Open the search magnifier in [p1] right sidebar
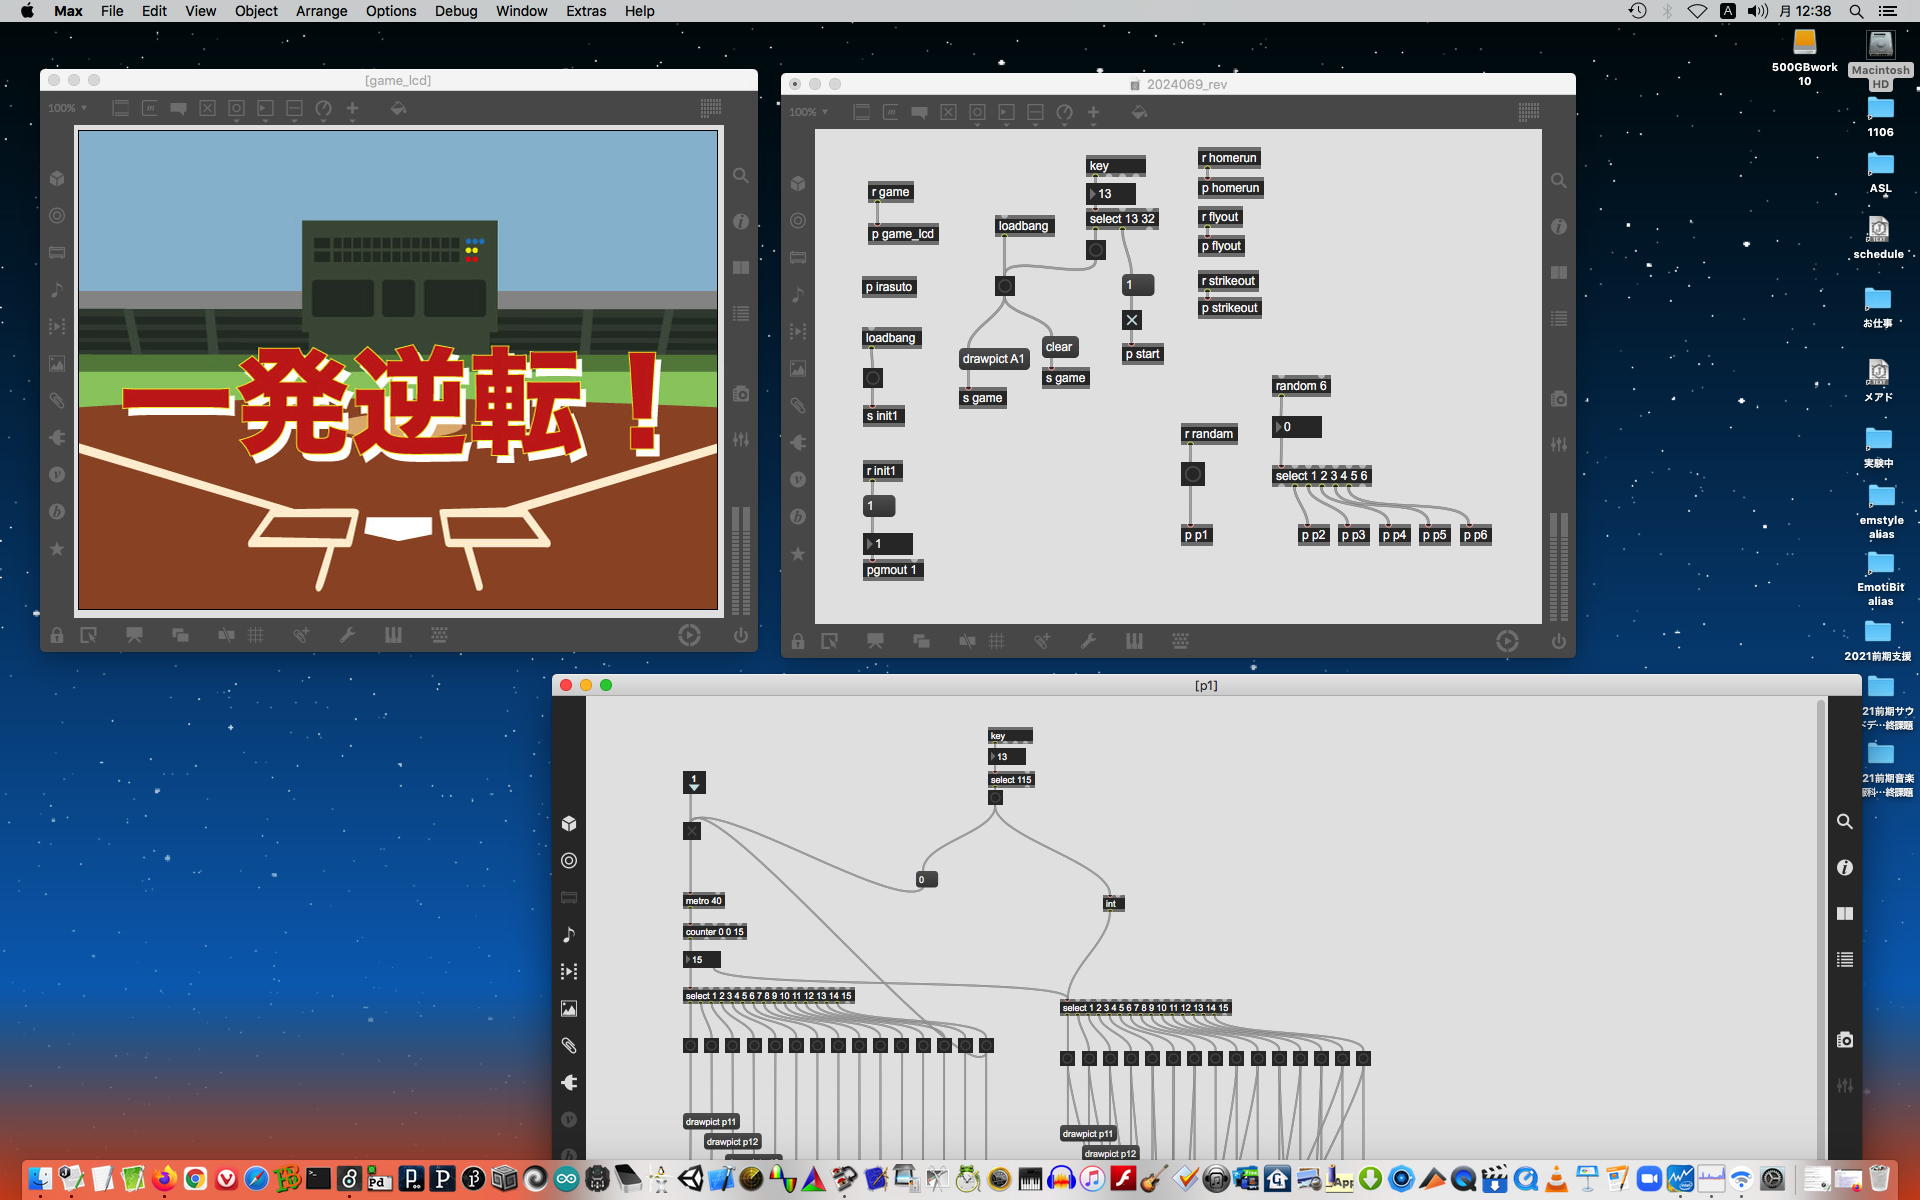Viewport: 1920px width, 1200px height. coord(1845,821)
